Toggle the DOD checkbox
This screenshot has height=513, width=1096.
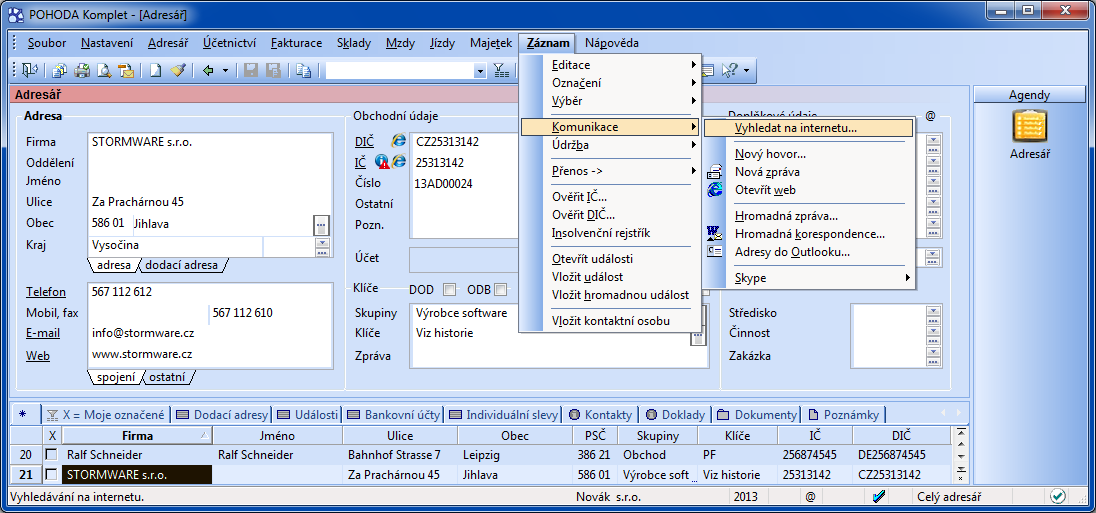click(x=450, y=289)
